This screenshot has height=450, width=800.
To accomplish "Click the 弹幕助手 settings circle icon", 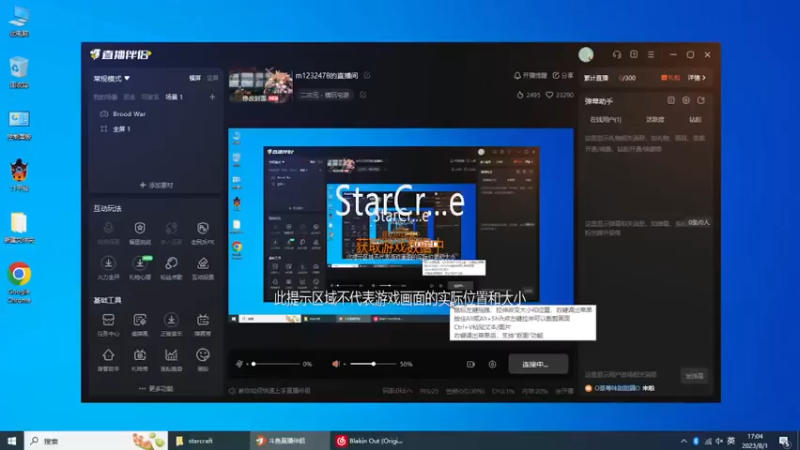I will tap(686, 101).
